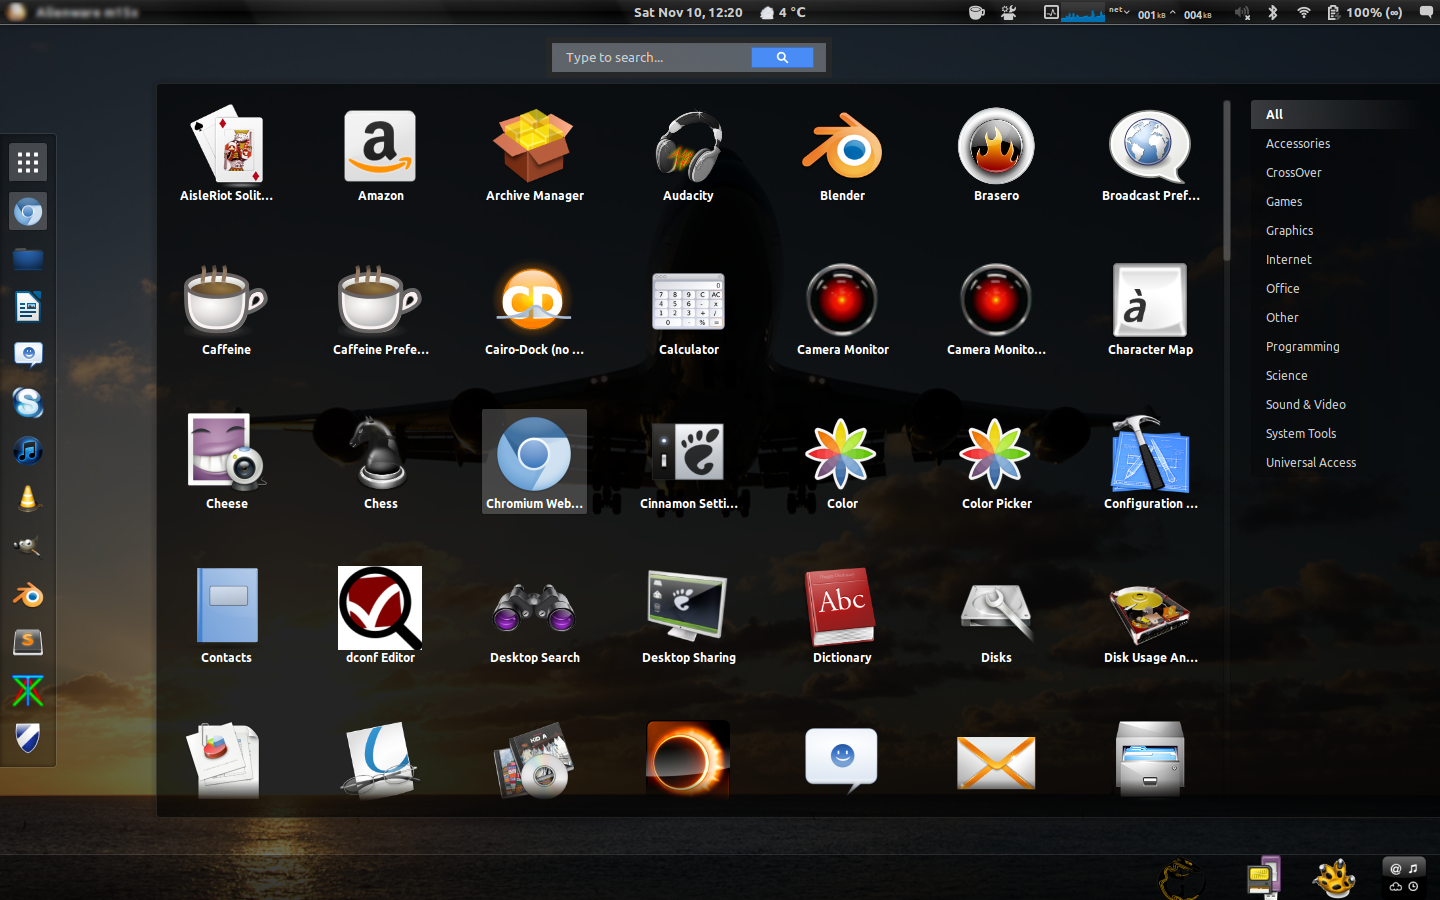Open VLC cone icon in dock

click(28, 498)
